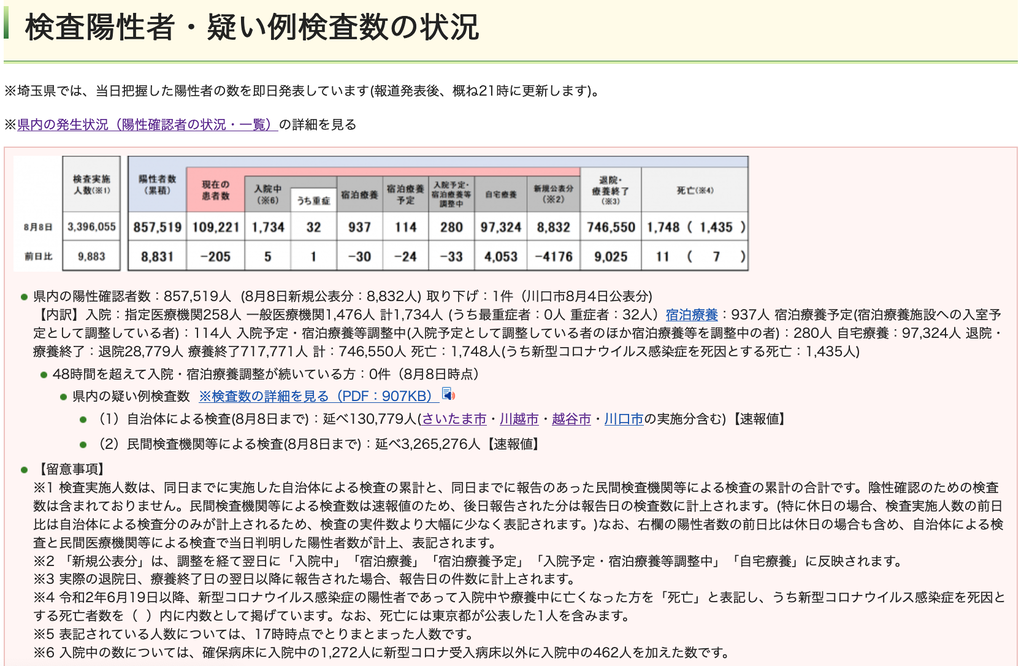This screenshot has height=666, width=1024.
Task: Click the 【留意事項】 notes heading
Action: pyautogui.click(x=69, y=469)
